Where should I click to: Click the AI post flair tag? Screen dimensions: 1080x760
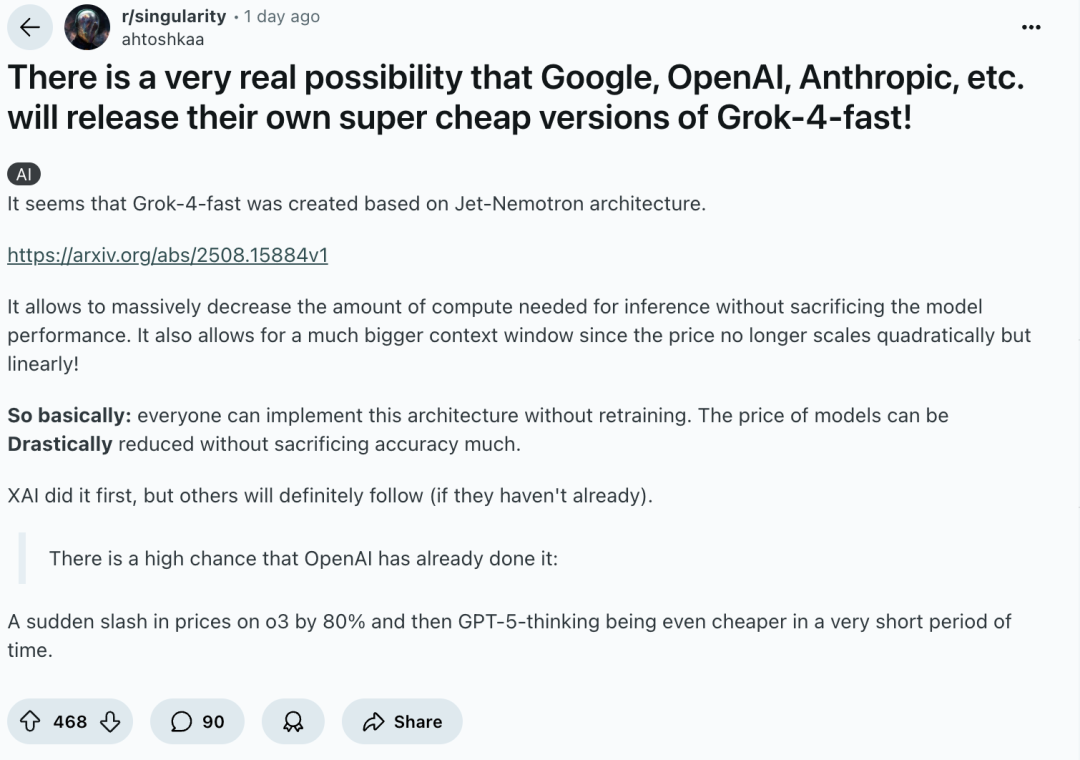(24, 174)
